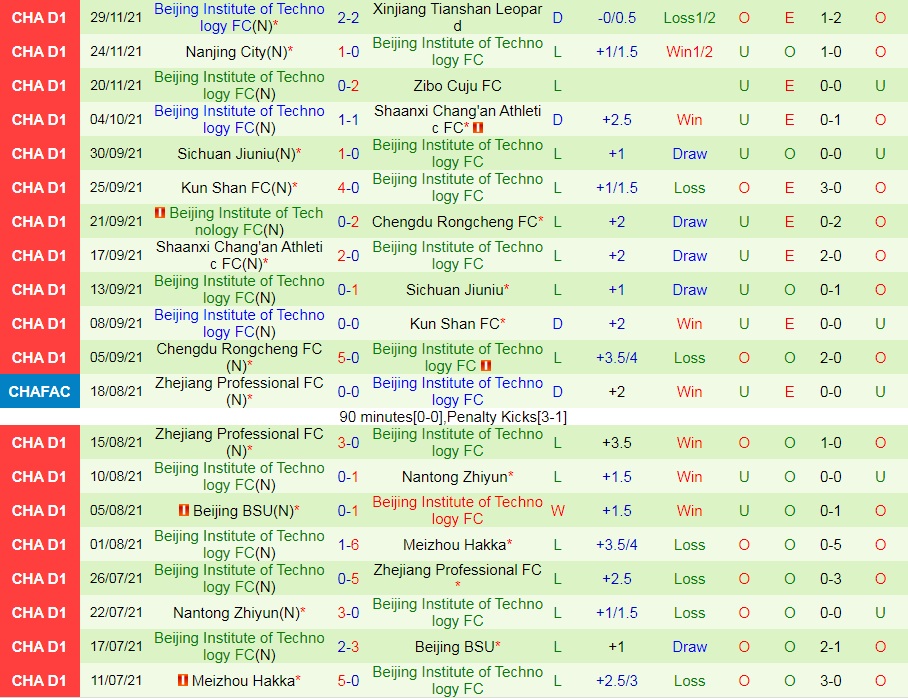Click the W result letter on 05/08/21
The height and width of the screenshot is (698, 908).
pos(558,511)
